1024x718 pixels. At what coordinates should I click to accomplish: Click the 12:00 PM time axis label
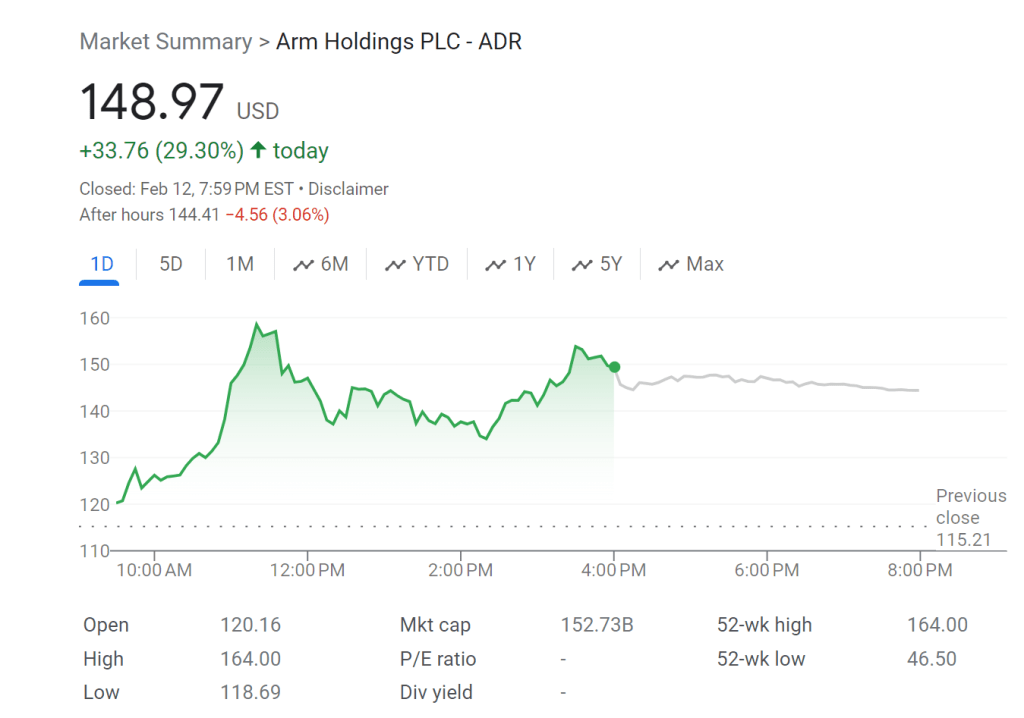pos(307,570)
